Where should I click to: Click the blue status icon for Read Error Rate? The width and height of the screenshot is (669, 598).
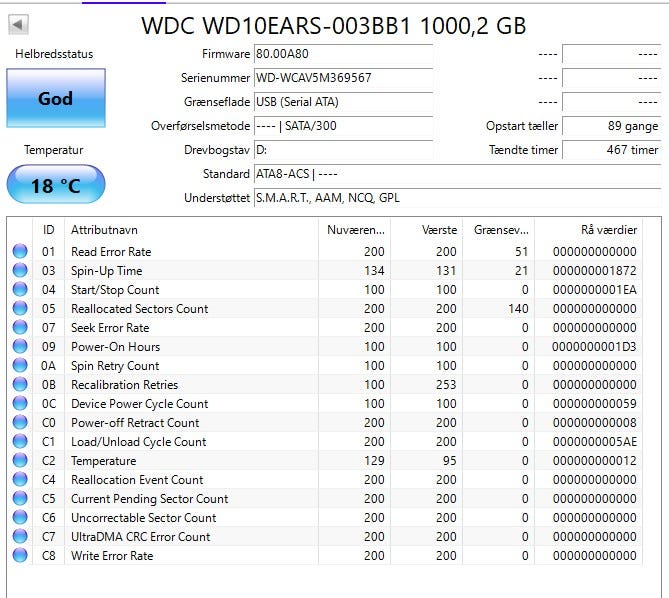point(20,251)
